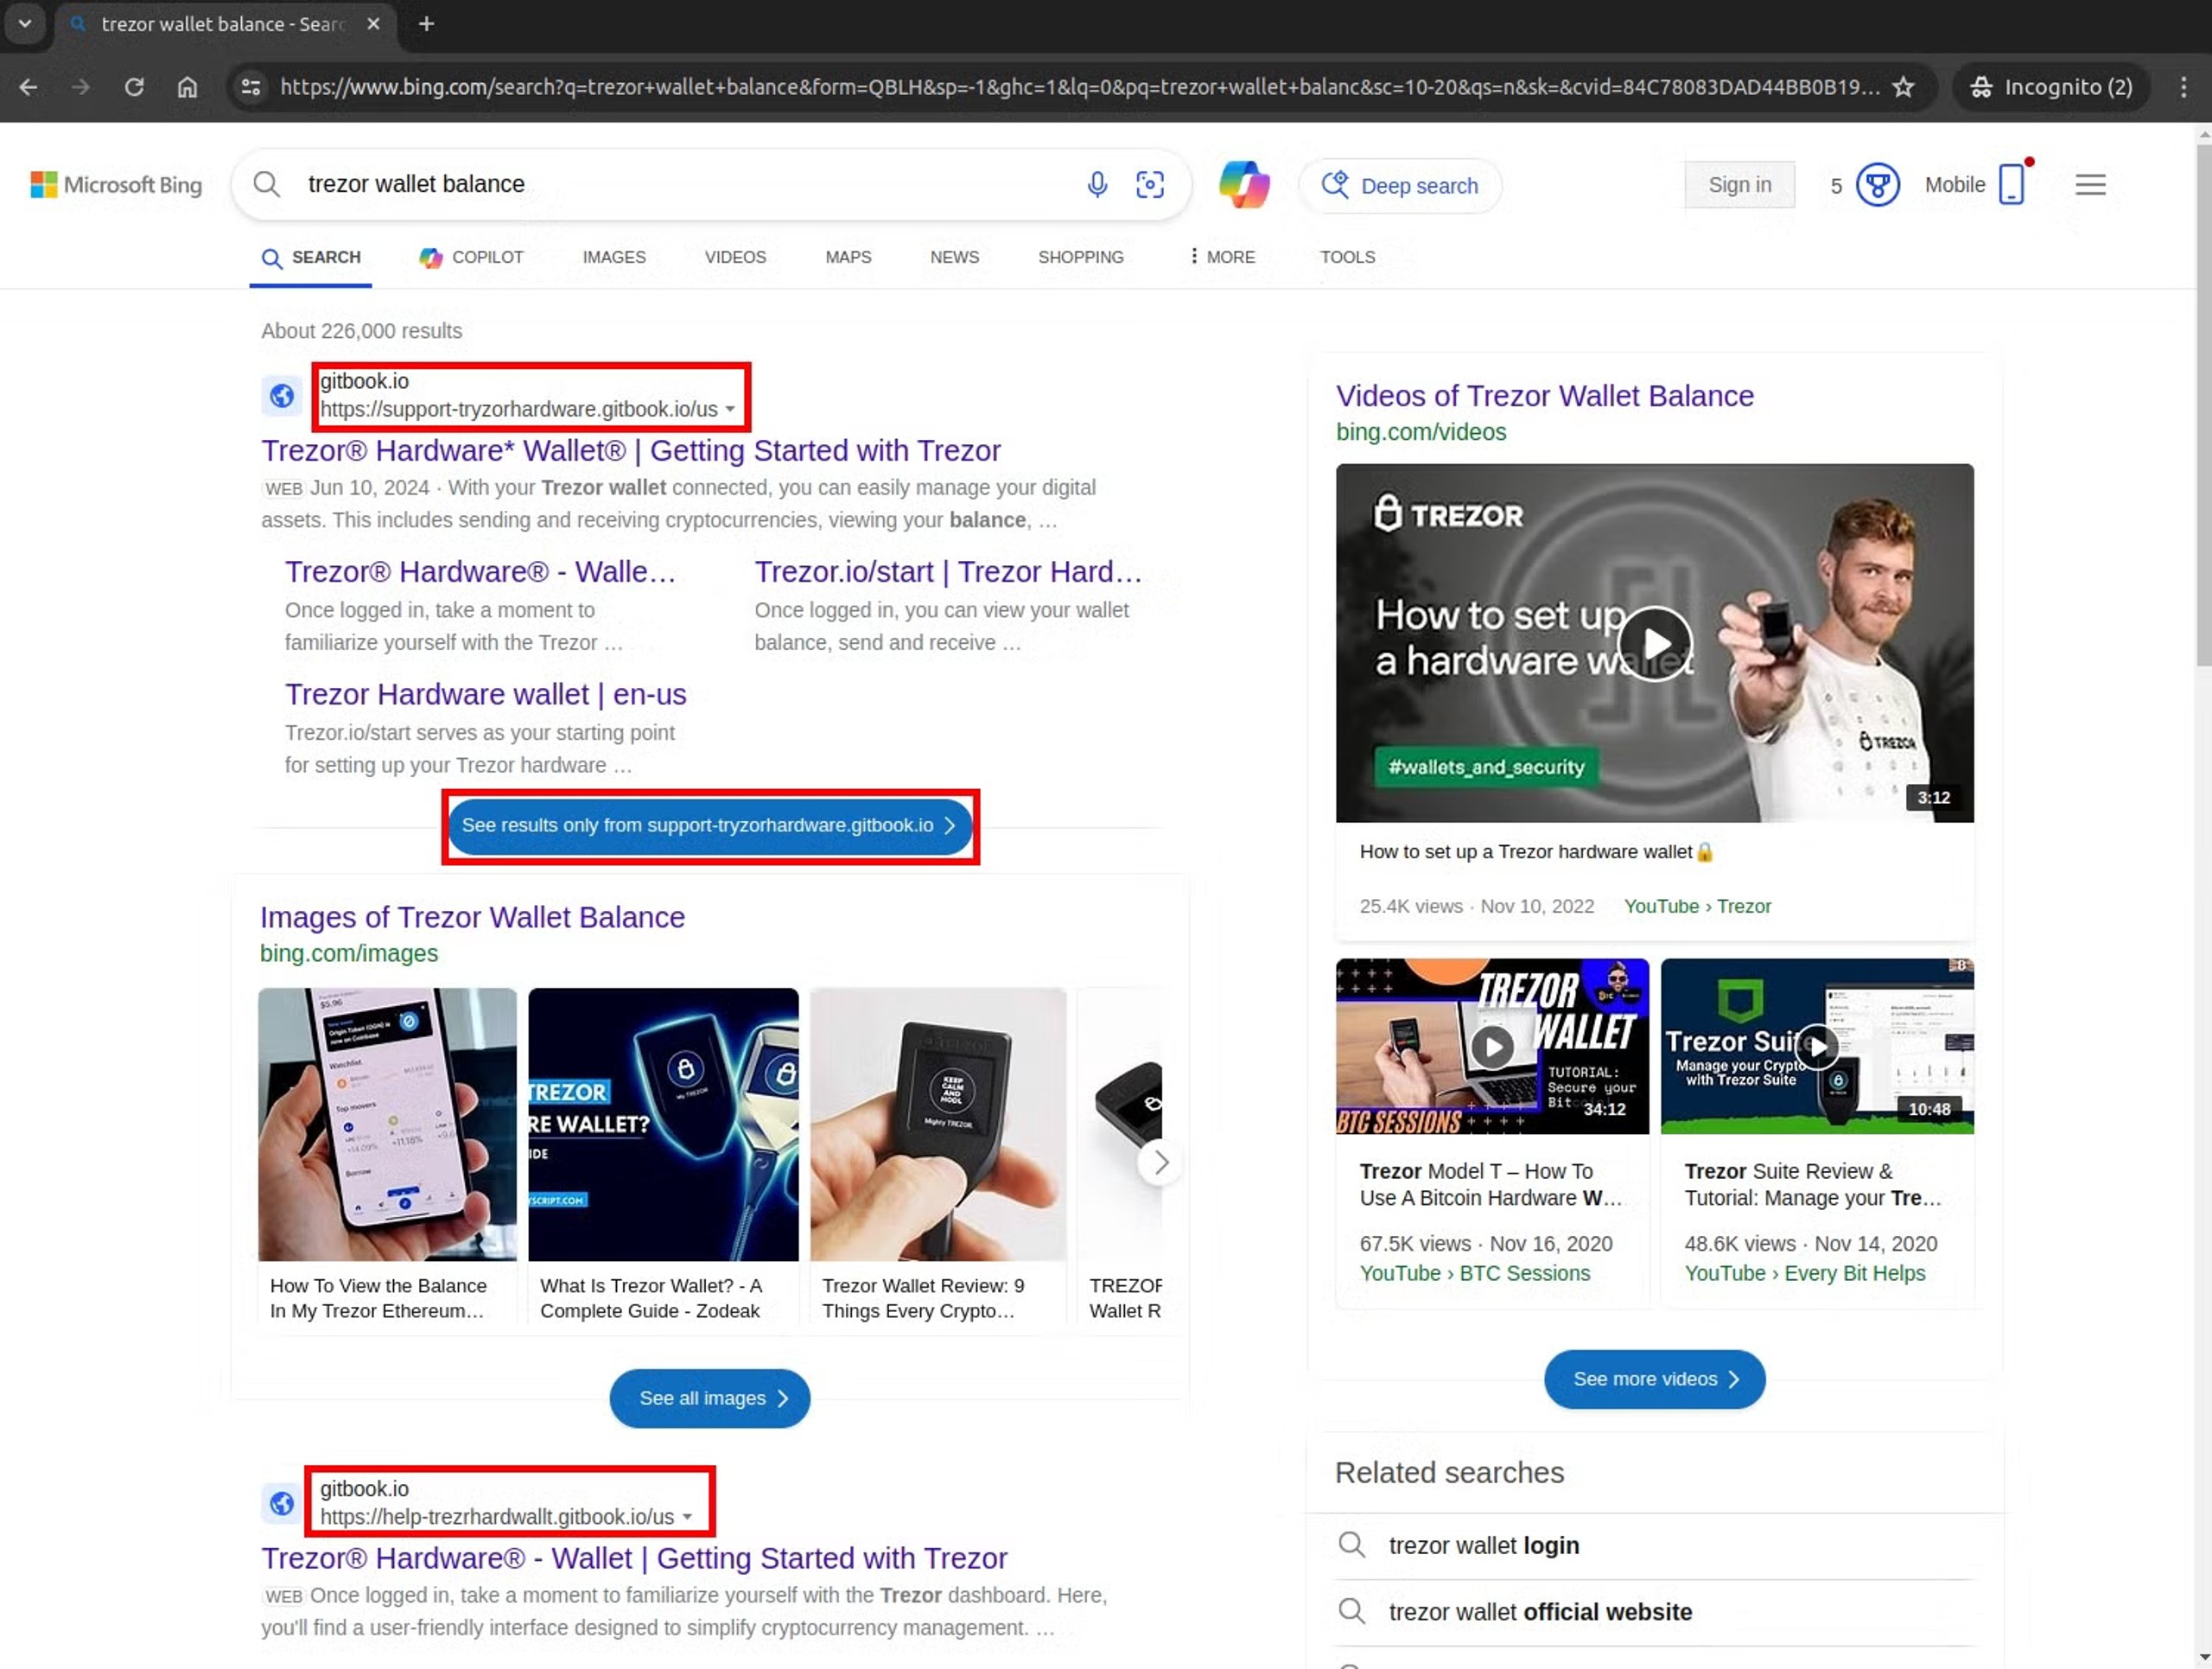Open the TOOLS option
This screenshot has width=2212, height=1669.
[1347, 257]
